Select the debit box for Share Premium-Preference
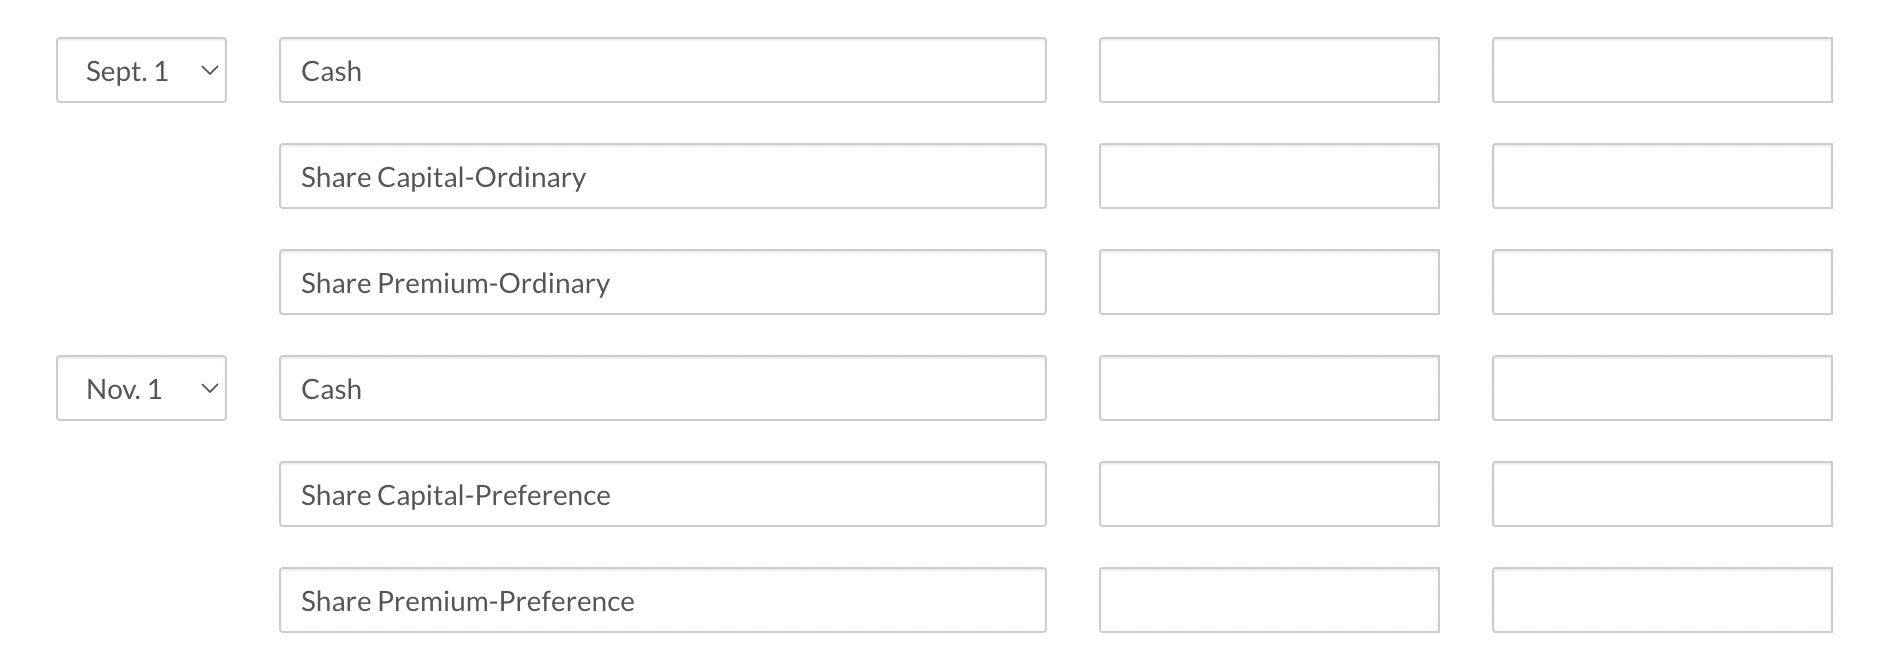1886x666 pixels. tap(1269, 600)
